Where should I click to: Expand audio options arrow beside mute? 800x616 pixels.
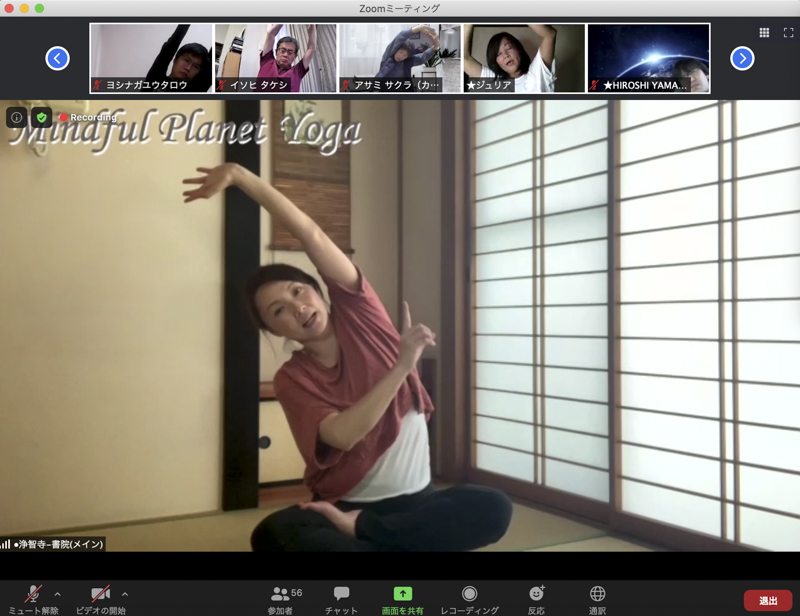[x=57, y=594]
